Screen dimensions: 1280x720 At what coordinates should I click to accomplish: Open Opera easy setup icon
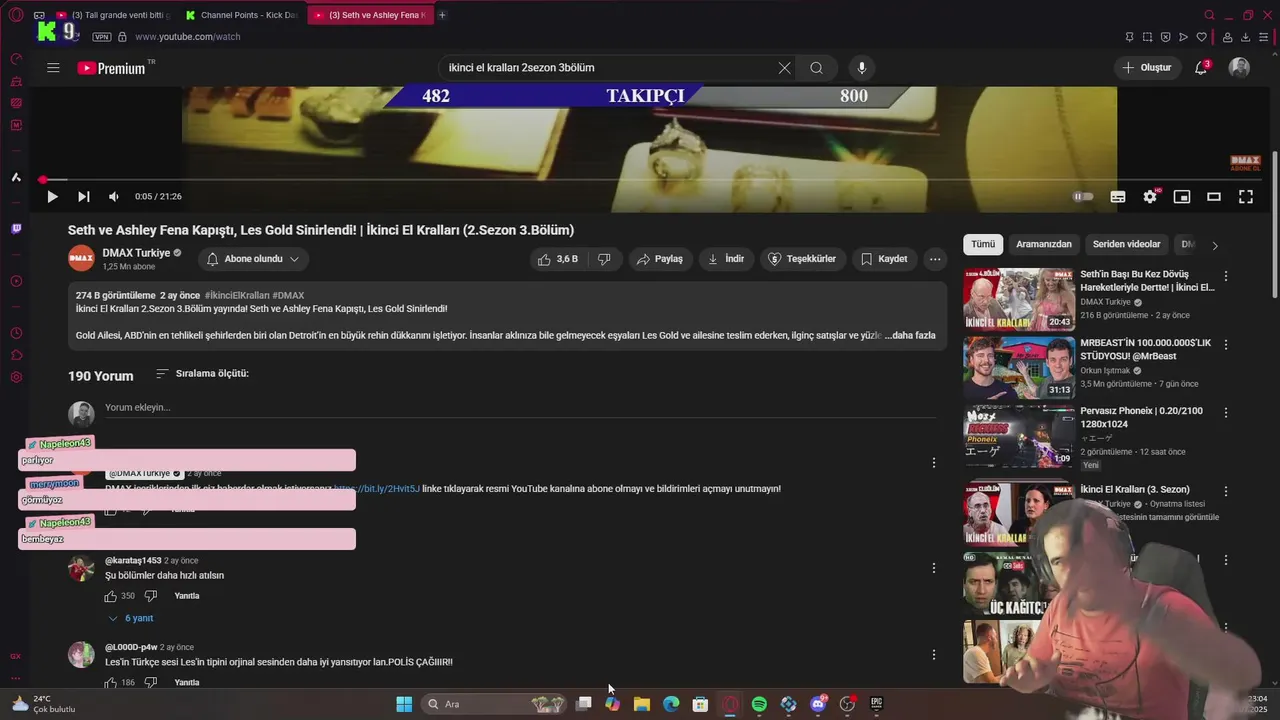tap(1264, 37)
